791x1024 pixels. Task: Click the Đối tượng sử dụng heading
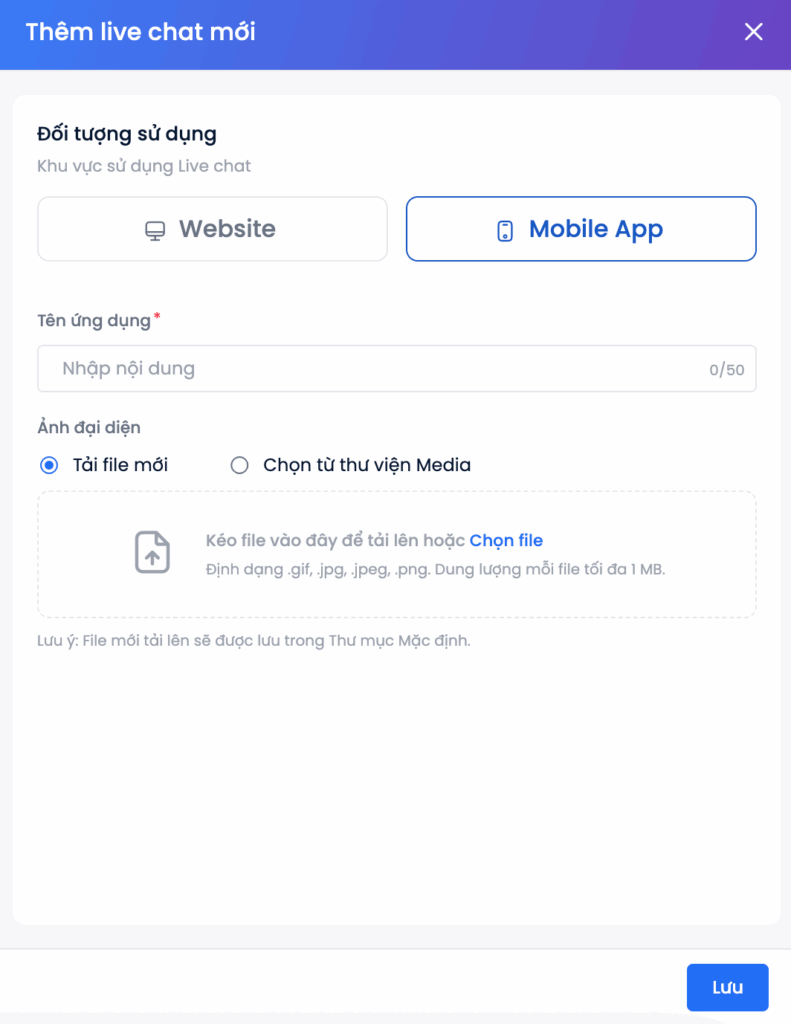tap(127, 134)
